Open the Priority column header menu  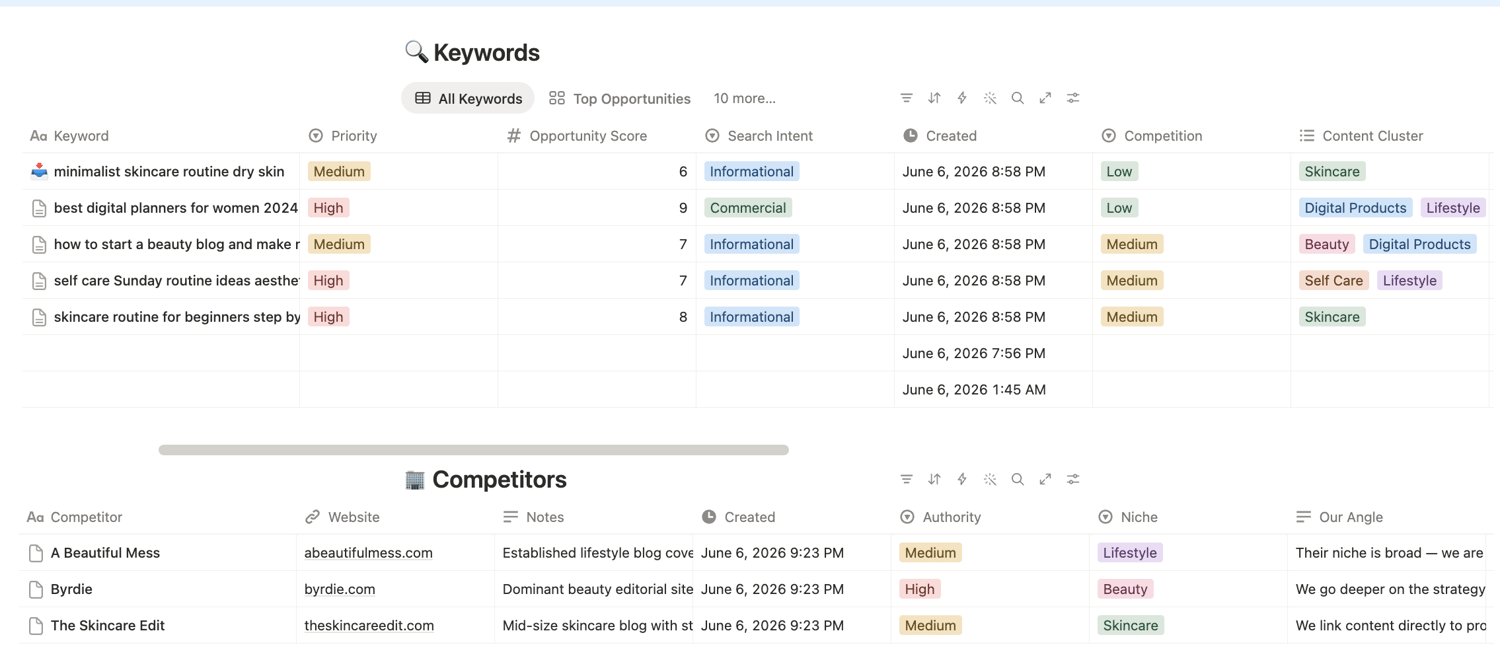point(399,135)
